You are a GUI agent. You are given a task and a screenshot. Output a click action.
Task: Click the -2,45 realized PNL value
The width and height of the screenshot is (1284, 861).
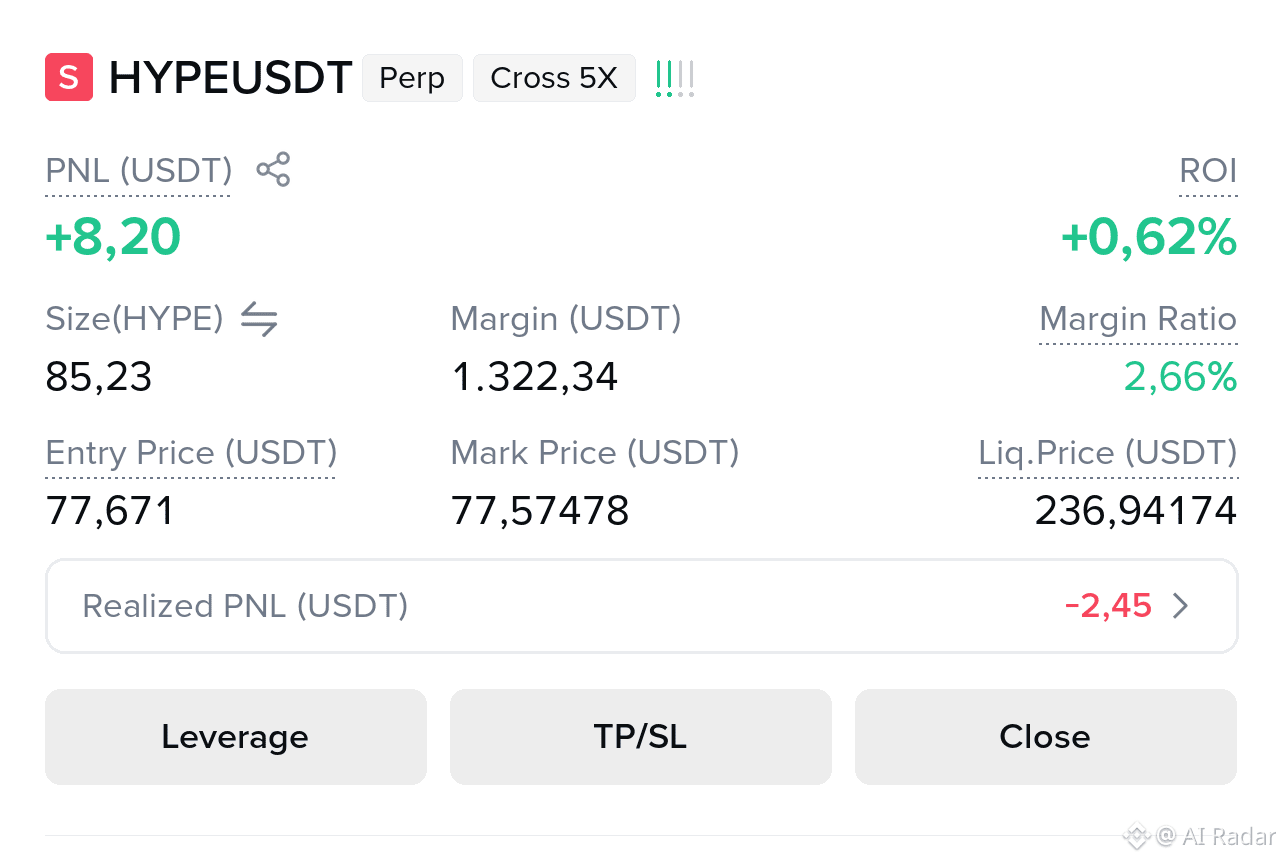point(1108,606)
